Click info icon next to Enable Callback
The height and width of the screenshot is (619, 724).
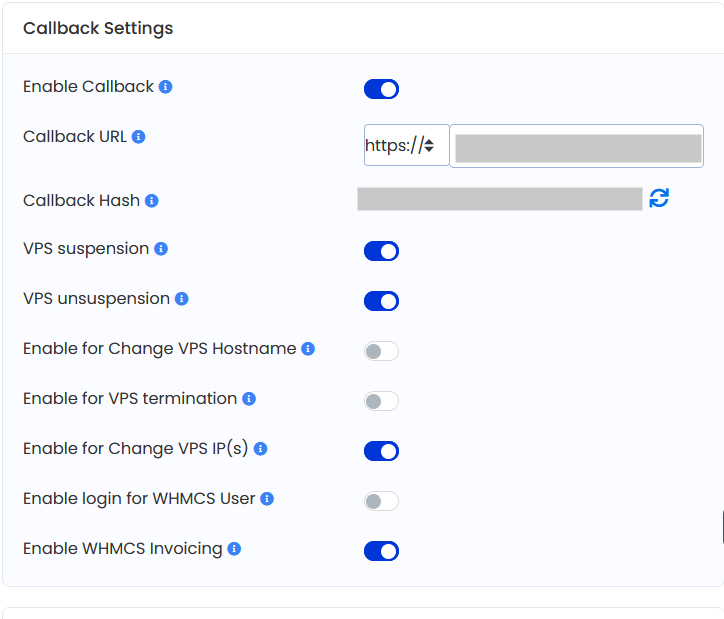[166, 87]
